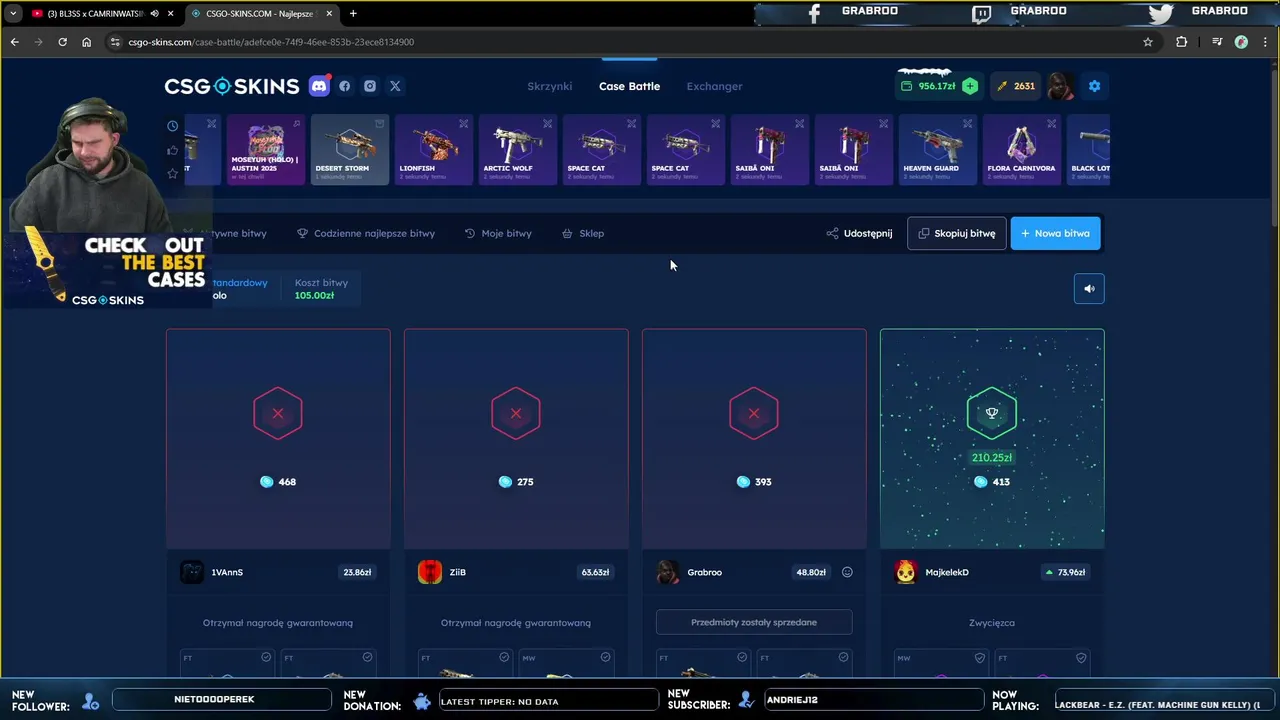Open the Skrzynki section
This screenshot has height=720, width=1280.
coord(550,86)
